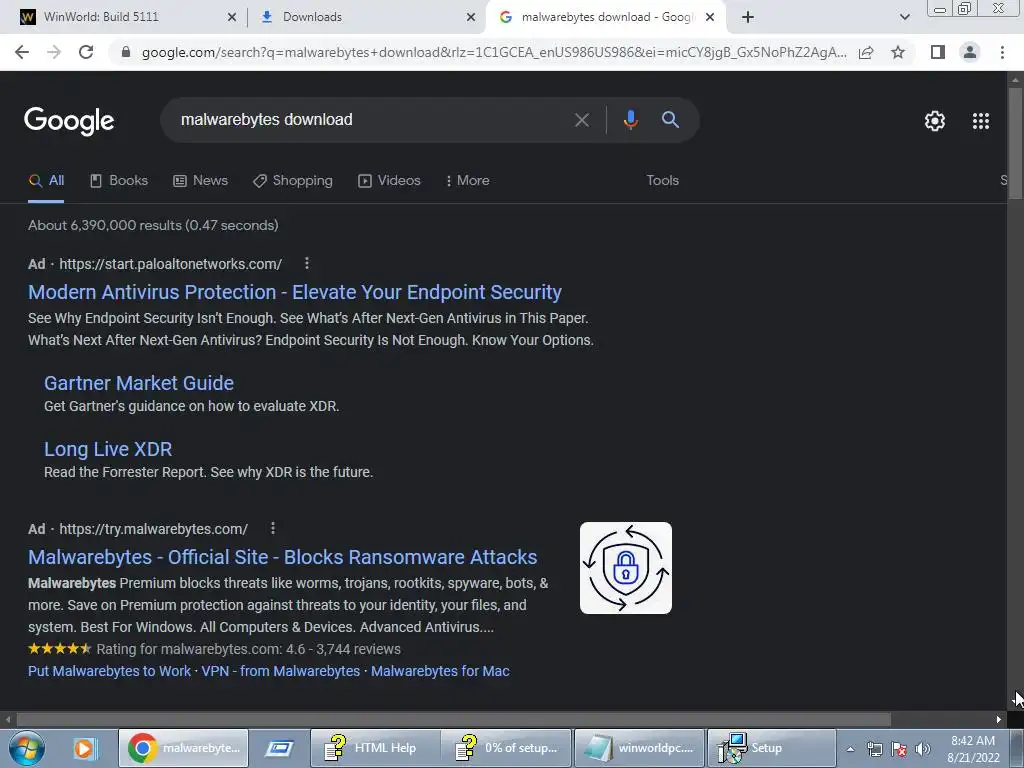Close the Downloads tab
The width and height of the screenshot is (1024, 768).
point(471,17)
